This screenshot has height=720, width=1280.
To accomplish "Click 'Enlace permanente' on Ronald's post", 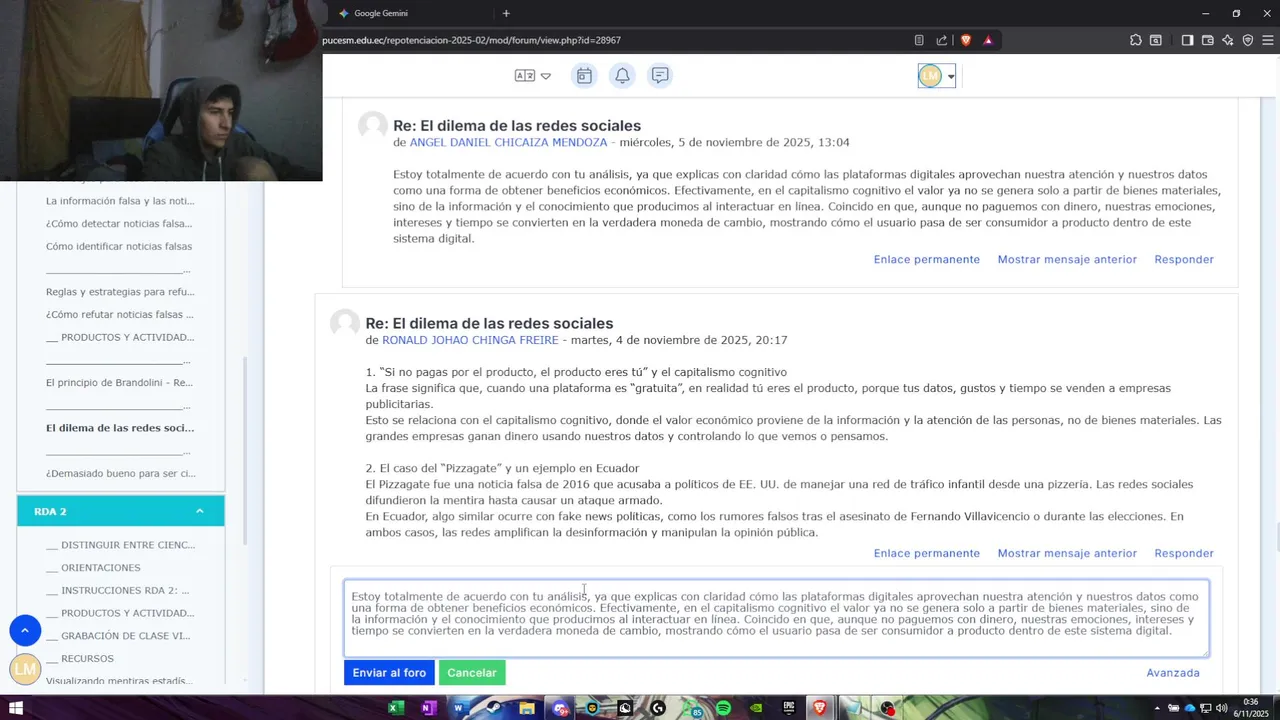I will click(x=927, y=553).
